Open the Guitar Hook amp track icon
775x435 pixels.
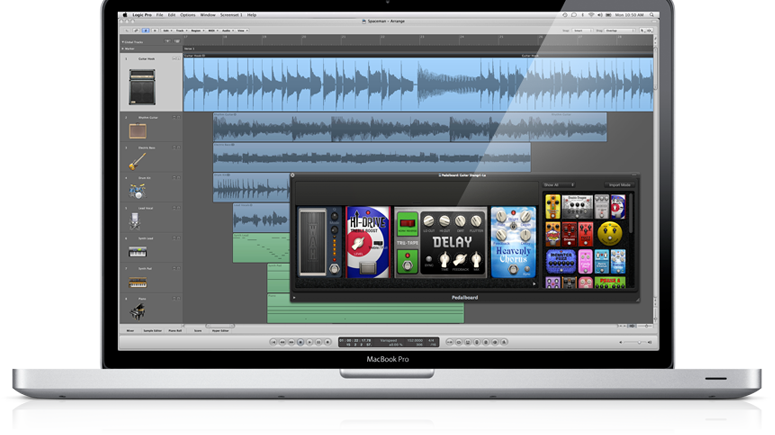pos(142,87)
